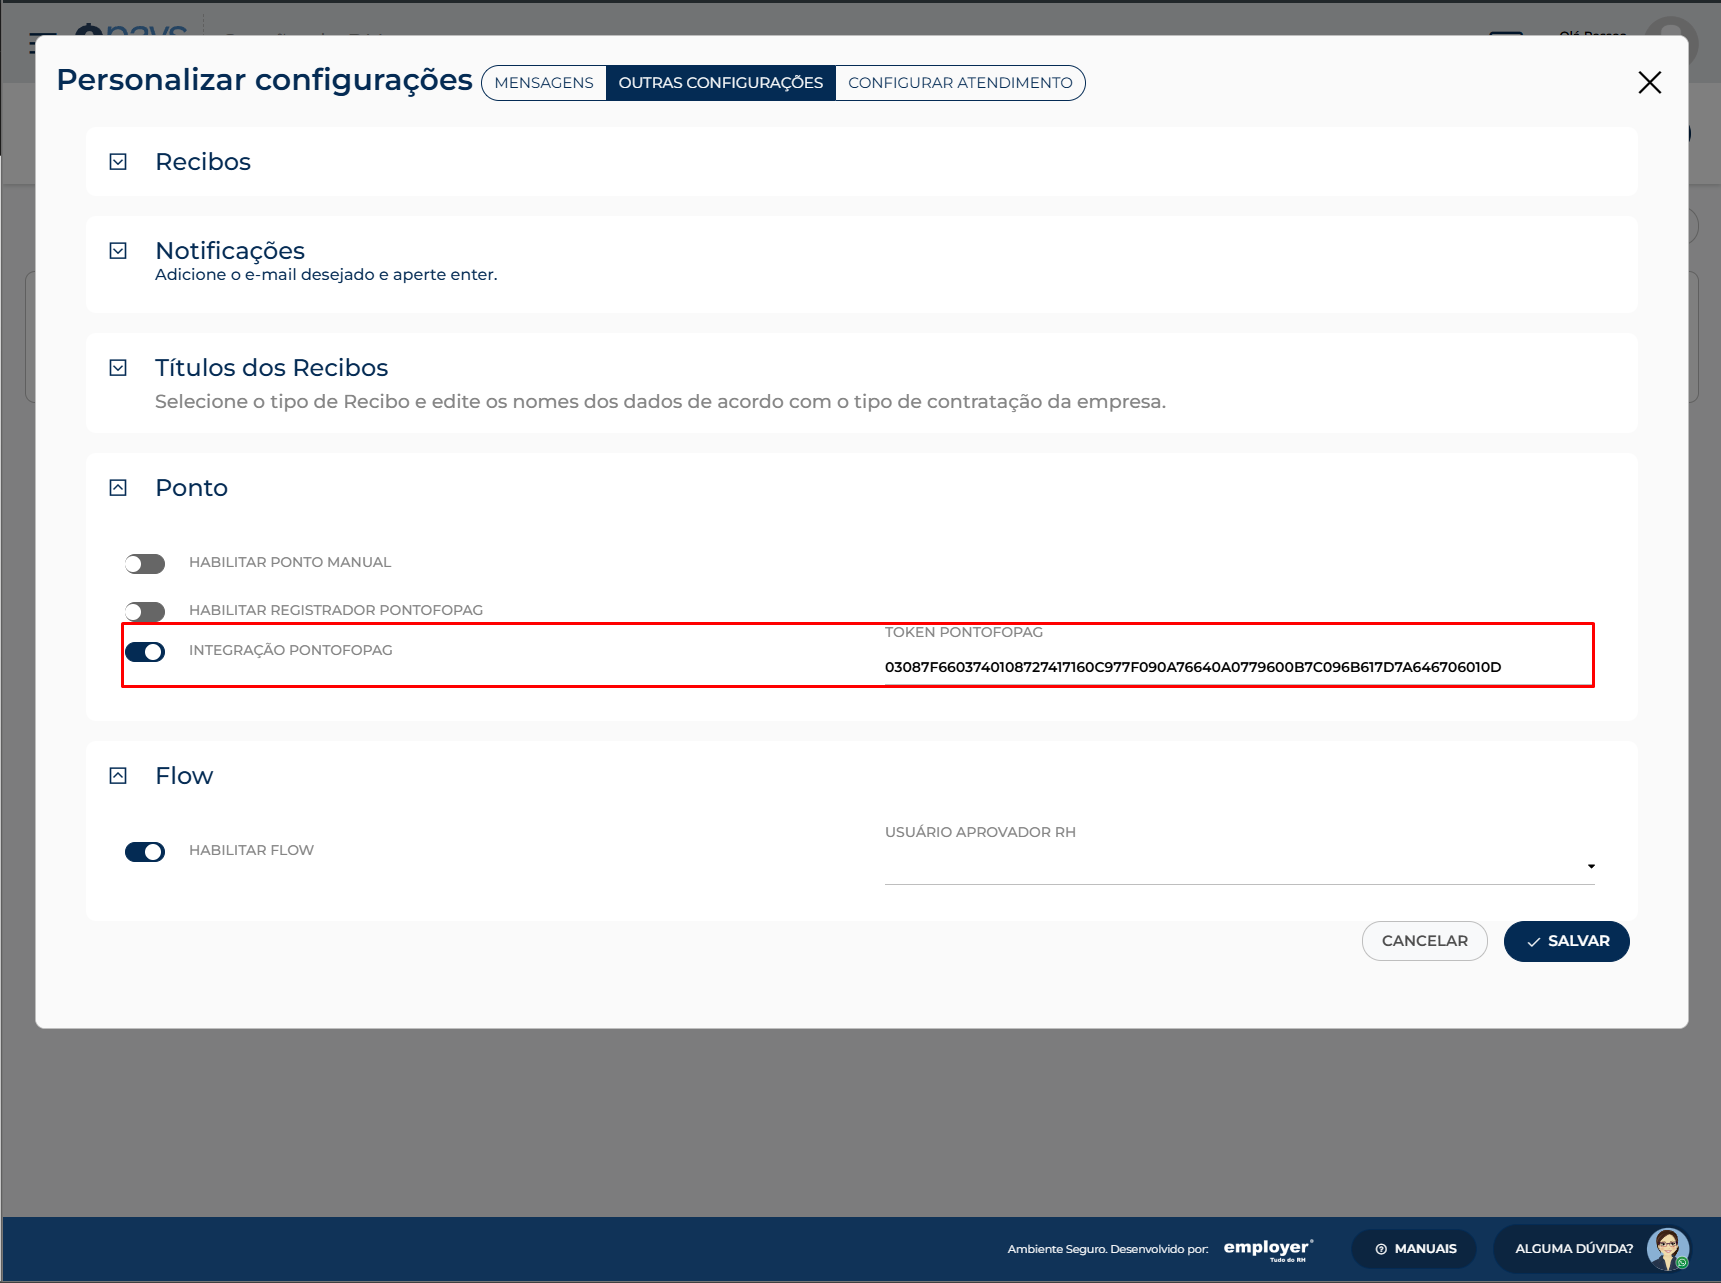Viewport: 1721px width, 1283px height.
Task: Enable Habilitar Registrador PontoFopag toggle
Action: [x=145, y=611]
